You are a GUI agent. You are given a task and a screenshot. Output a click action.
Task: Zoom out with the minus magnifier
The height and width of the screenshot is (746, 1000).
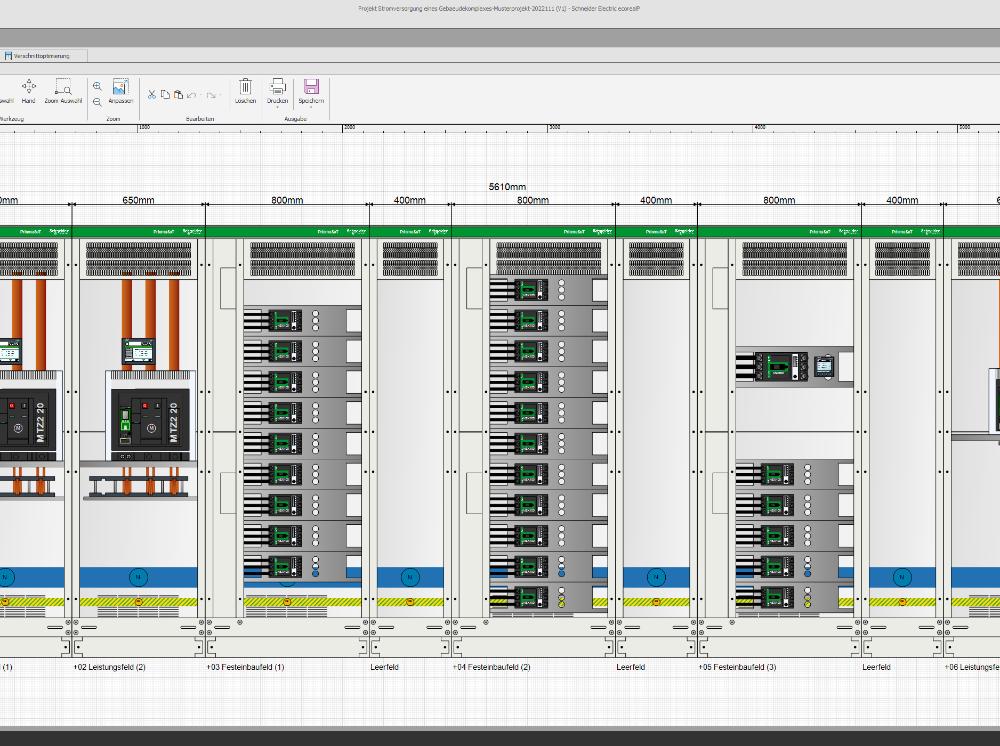(x=97, y=102)
